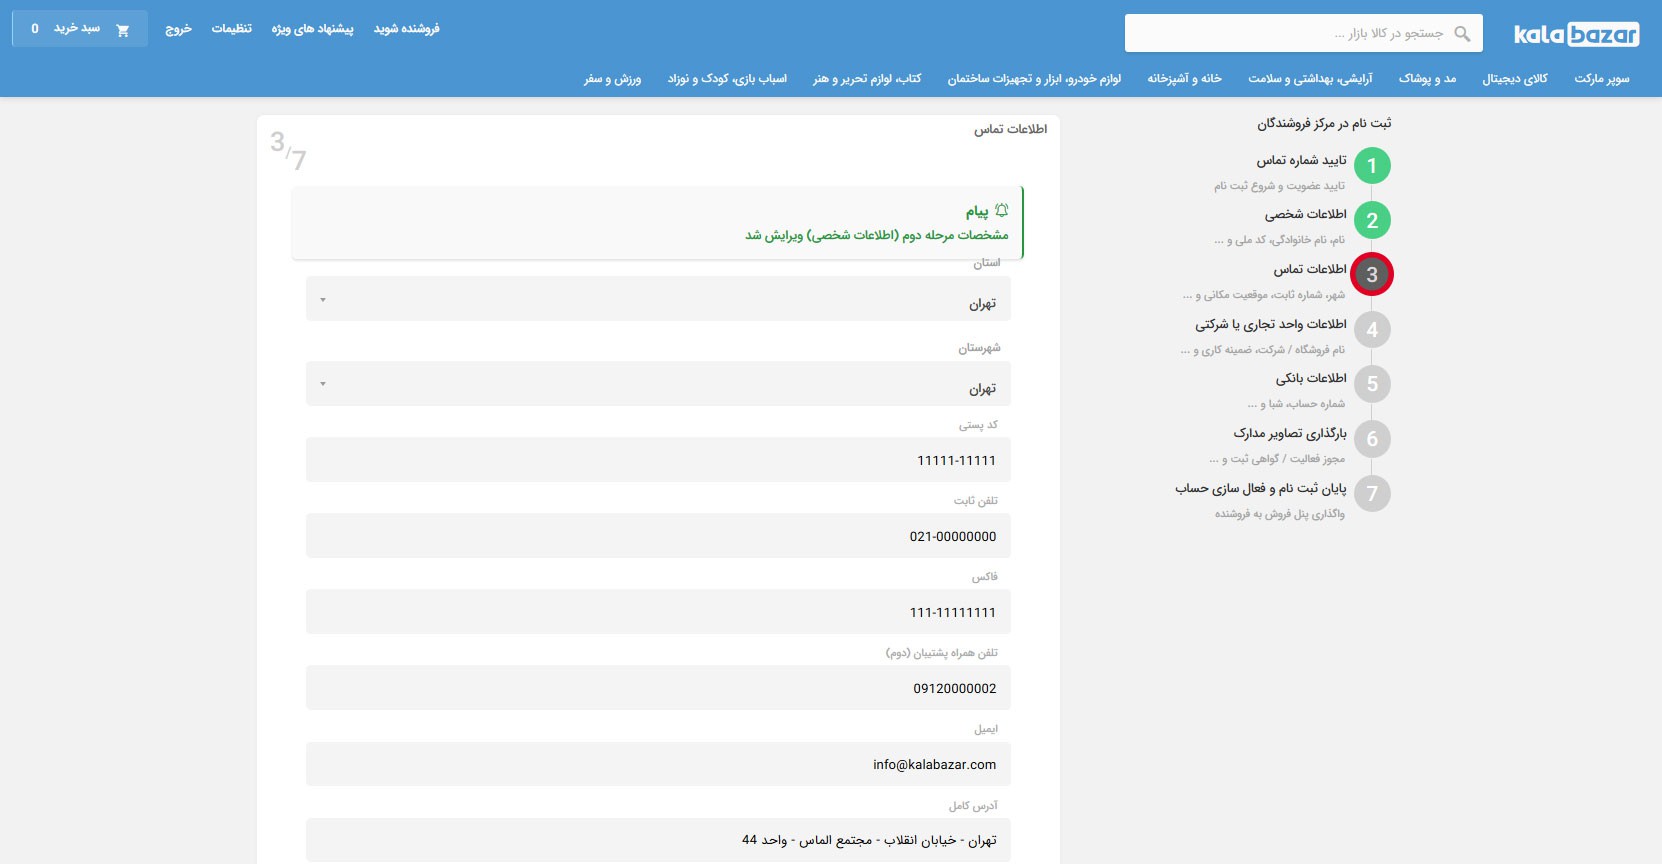Click the خروج link
Screen dimensions: 1662x864
(x=178, y=29)
